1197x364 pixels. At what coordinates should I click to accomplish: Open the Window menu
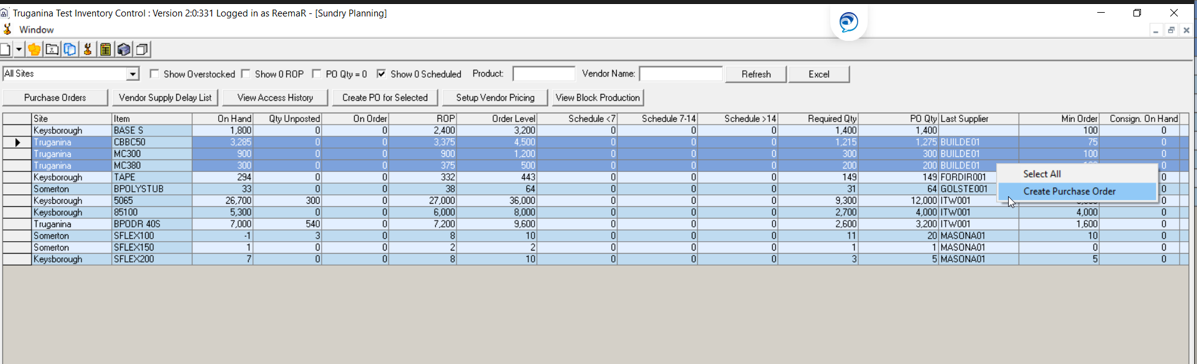point(37,29)
